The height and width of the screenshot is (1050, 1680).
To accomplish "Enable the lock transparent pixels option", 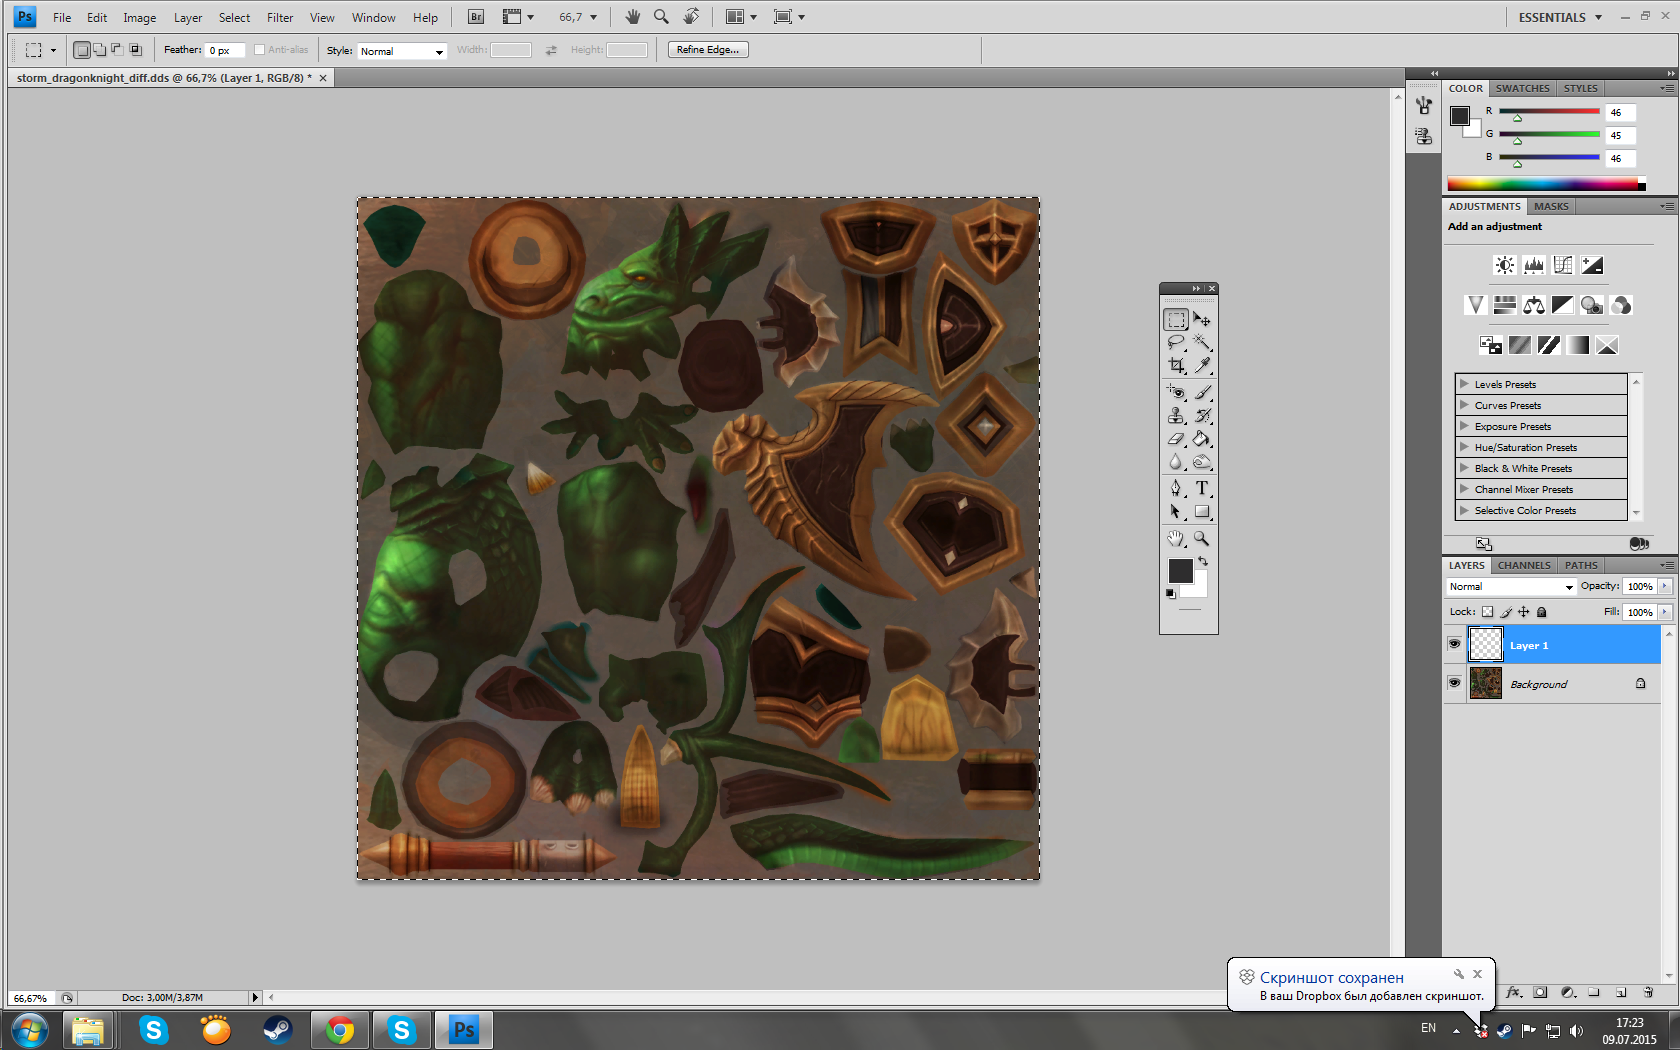I will pyautogui.click(x=1487, y=612).
